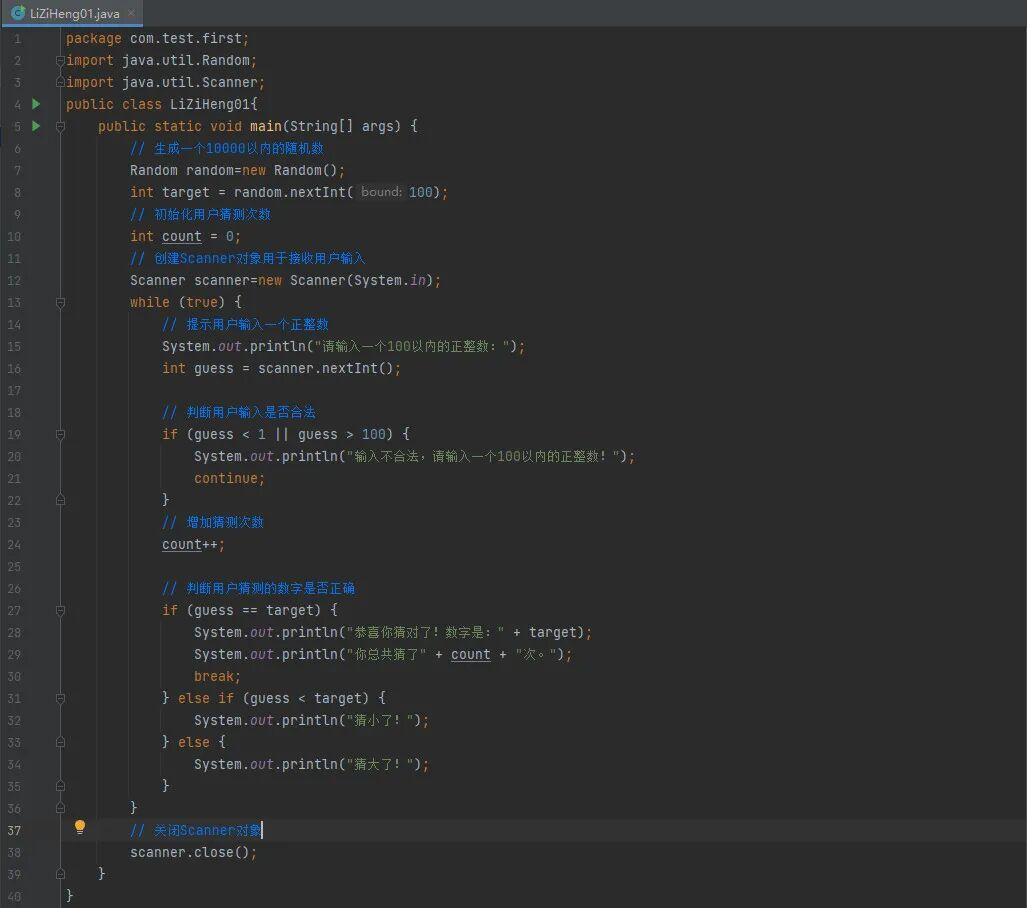Place cursor on scanner.close() statement
The width and height of the screenshot is (1027, 908).
(x=193, y=852)
